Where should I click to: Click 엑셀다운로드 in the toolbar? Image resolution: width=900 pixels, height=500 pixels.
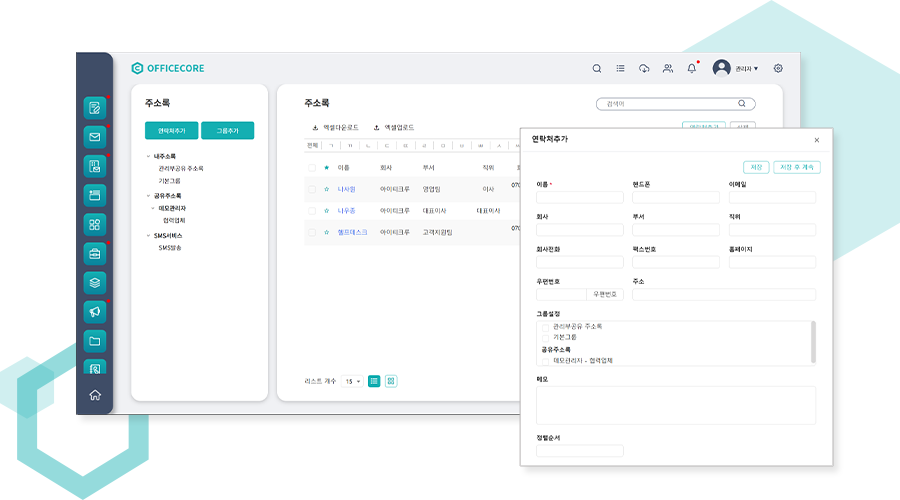[335, 128]
